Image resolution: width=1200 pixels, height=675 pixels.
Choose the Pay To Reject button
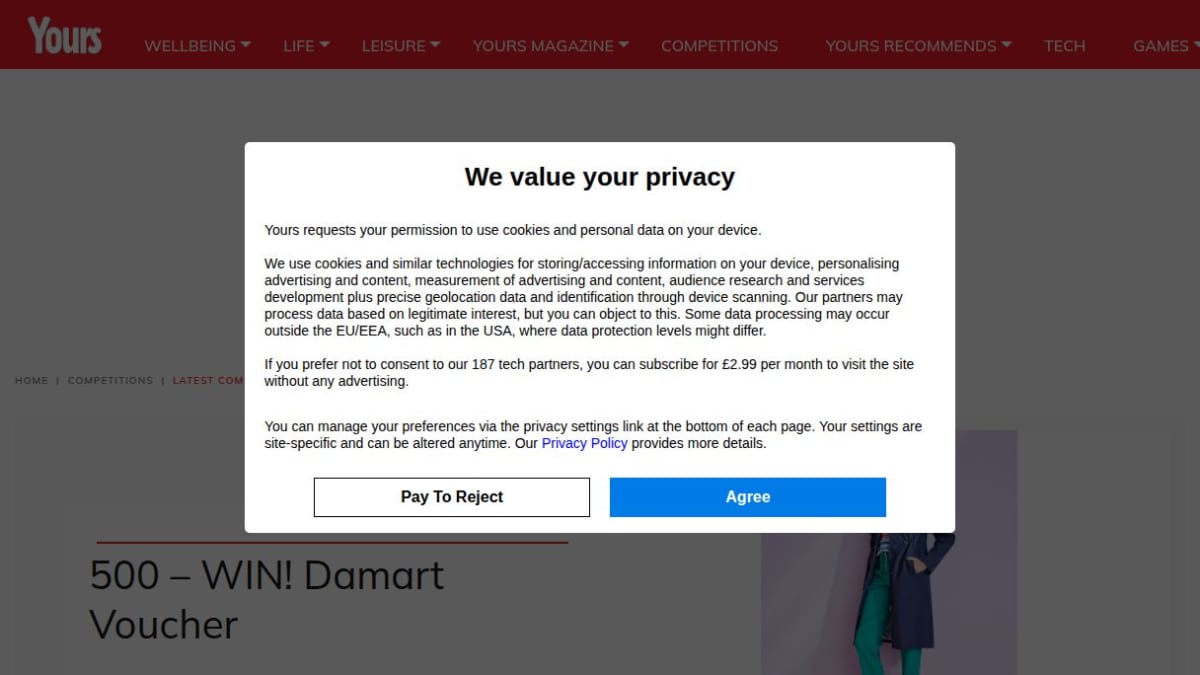452,497
